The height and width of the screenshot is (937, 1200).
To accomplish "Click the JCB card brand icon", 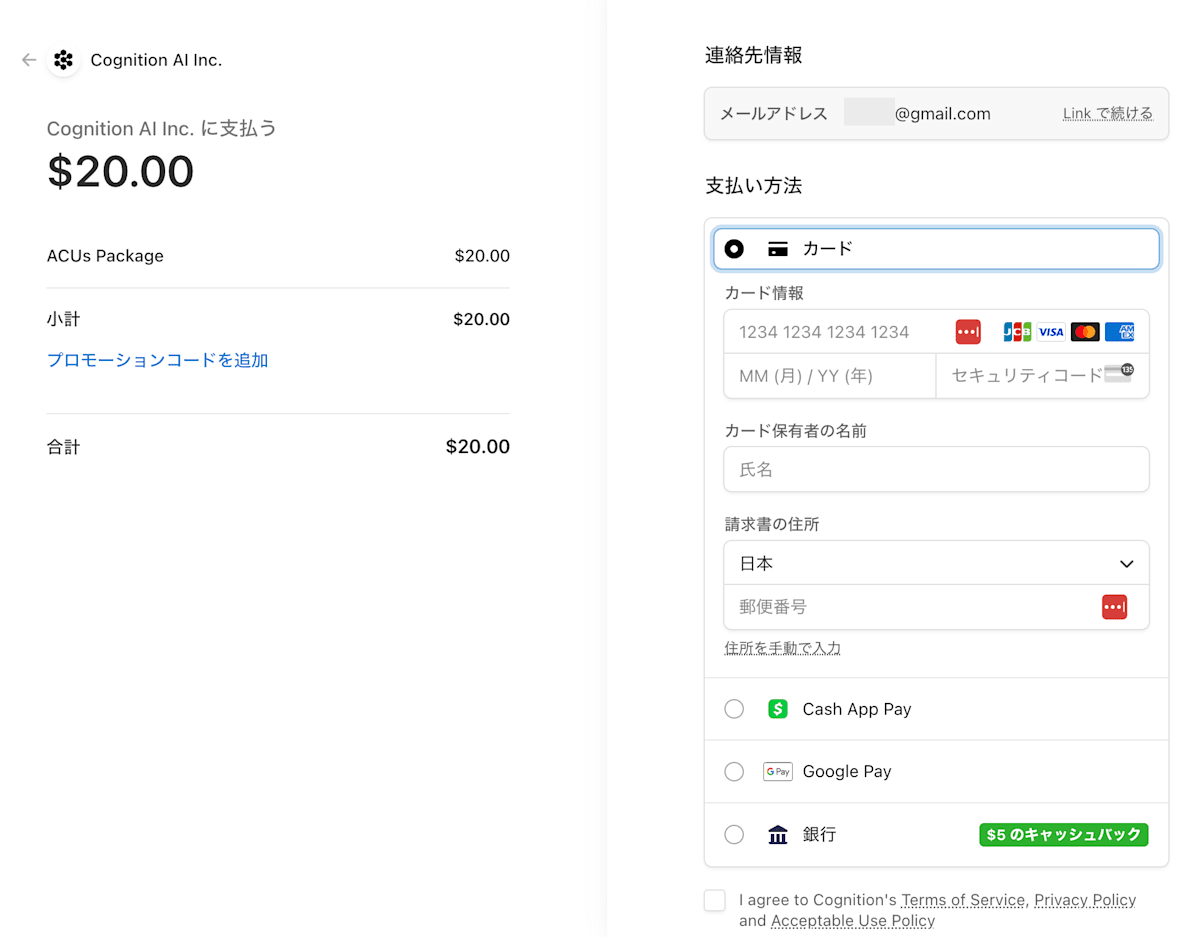I will (x=1017, y=332).
